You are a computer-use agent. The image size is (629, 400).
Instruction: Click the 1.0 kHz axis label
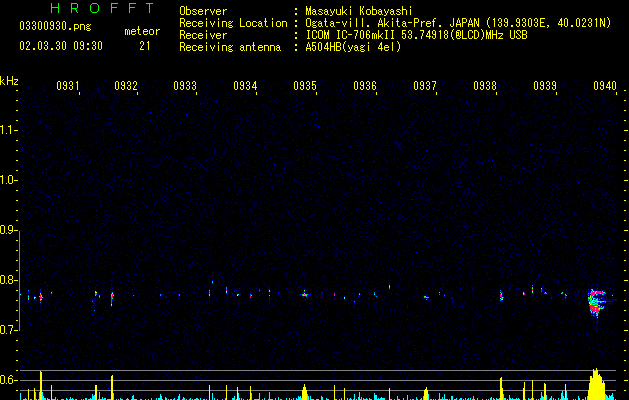pyautogui.click(x=8, y=180)
